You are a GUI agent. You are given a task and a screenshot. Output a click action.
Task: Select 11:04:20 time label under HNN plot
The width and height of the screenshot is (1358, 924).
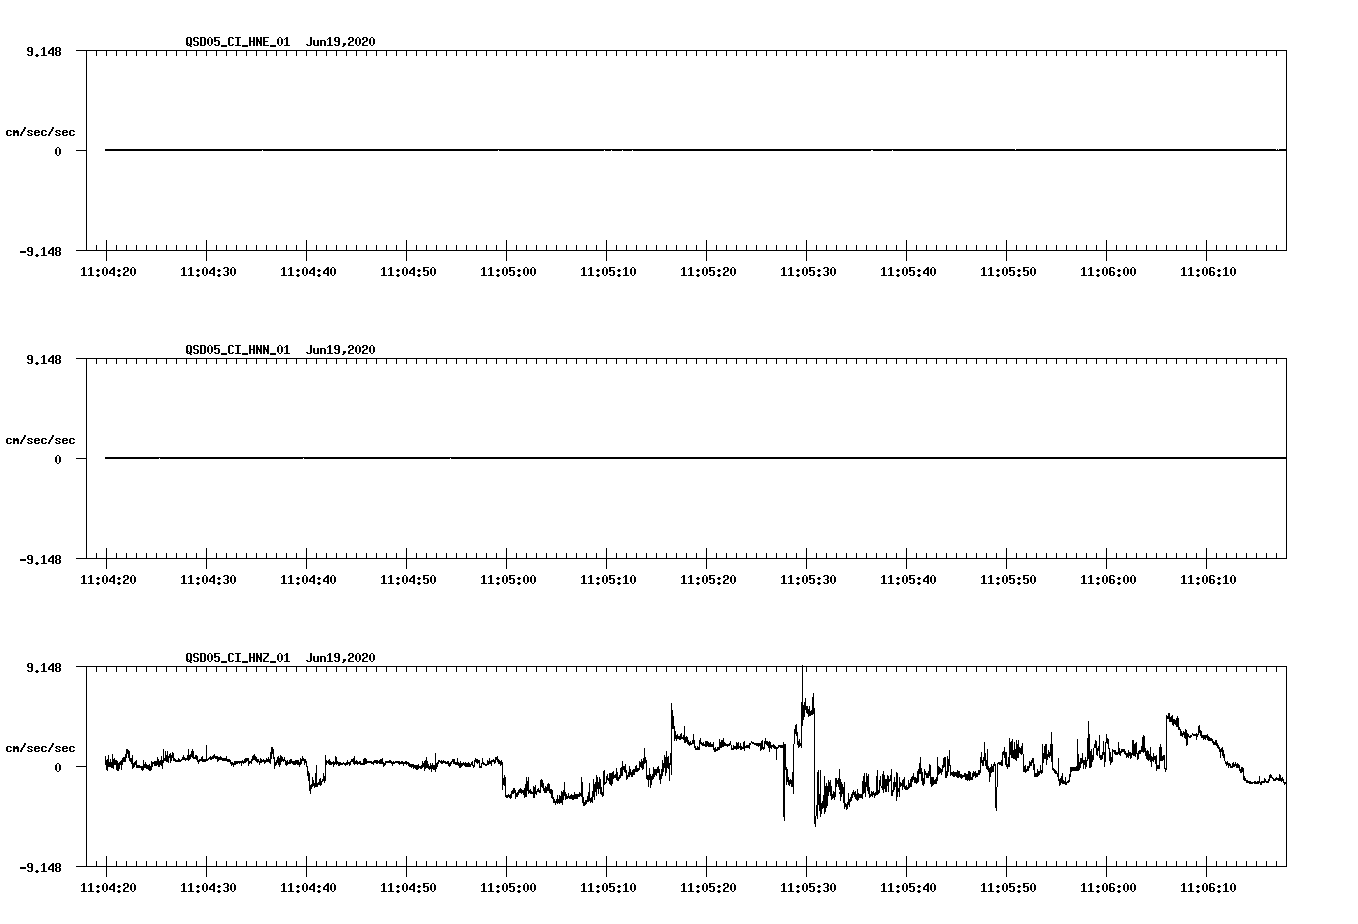(x=108, y=579)
